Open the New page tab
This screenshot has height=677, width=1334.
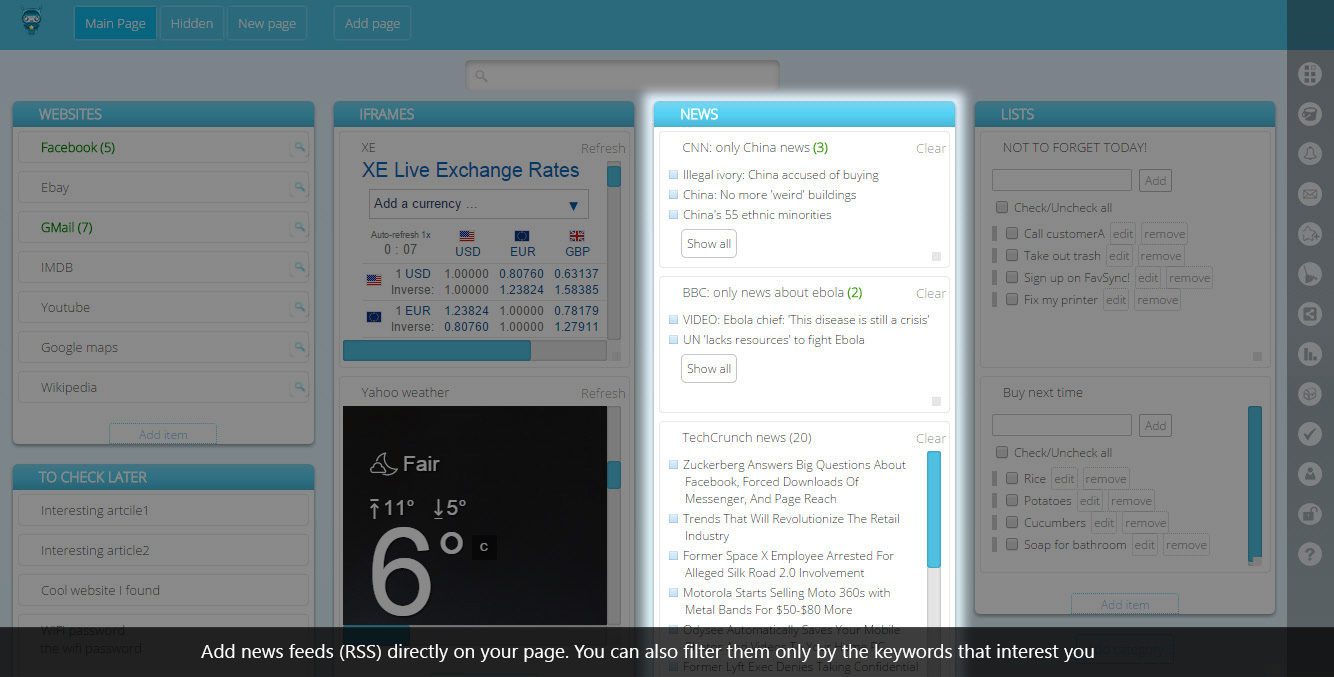(x=266, y=23)
